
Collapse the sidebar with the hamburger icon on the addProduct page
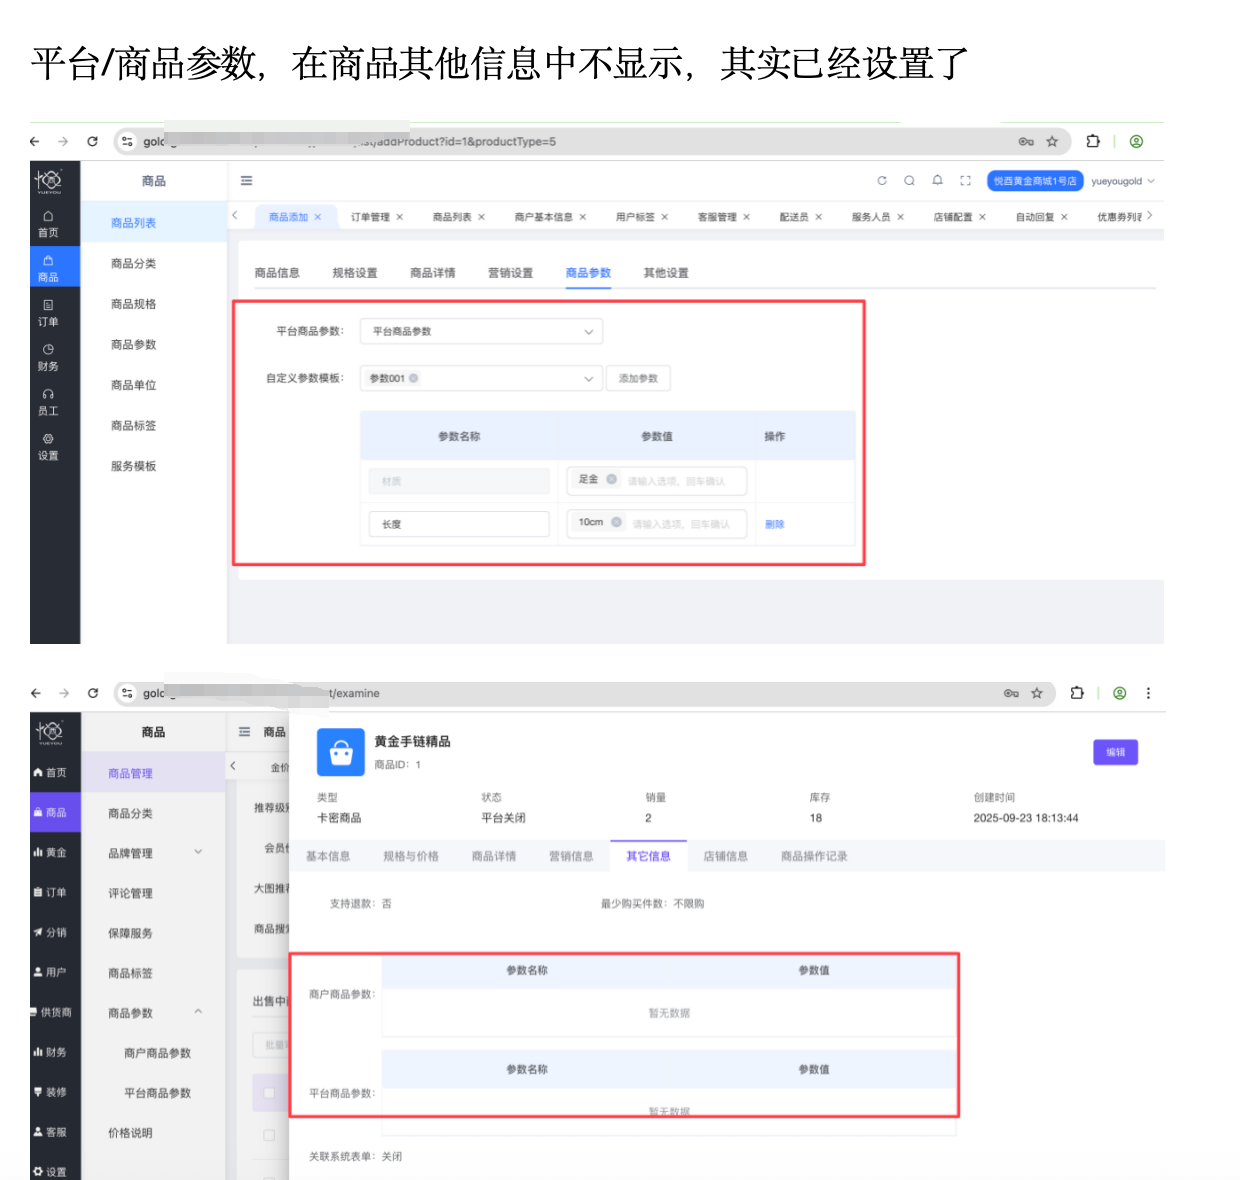click(246, 181)
